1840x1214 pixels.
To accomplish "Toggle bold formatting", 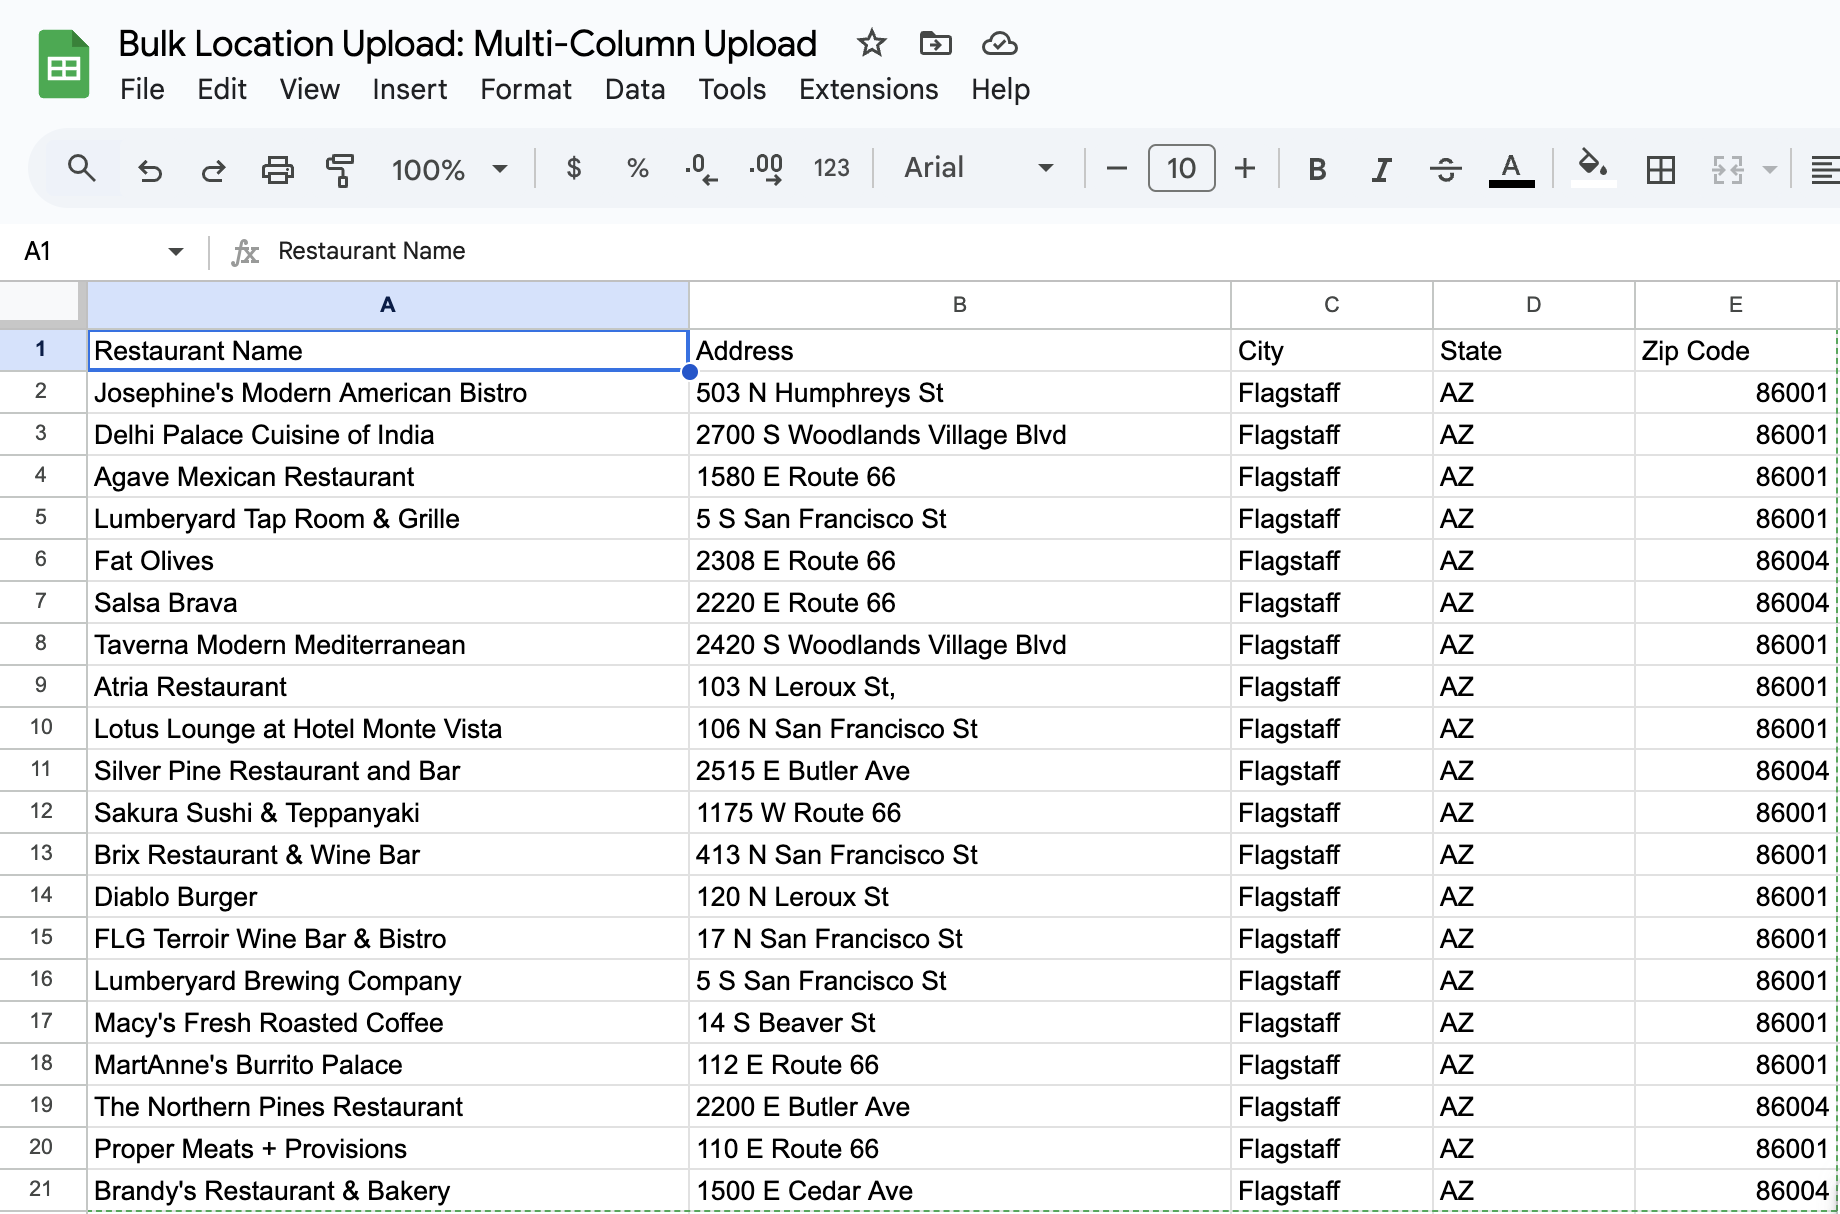I will [x=1317, y=169].
